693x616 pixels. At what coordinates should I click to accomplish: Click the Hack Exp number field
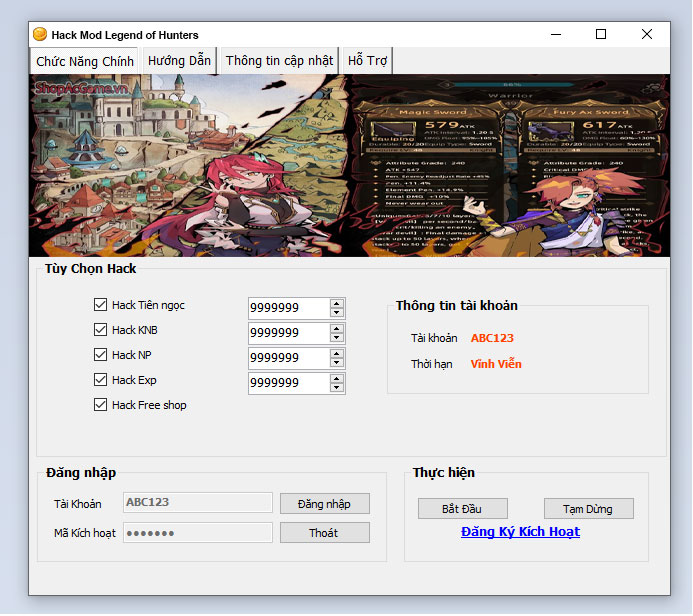point(289,384)
